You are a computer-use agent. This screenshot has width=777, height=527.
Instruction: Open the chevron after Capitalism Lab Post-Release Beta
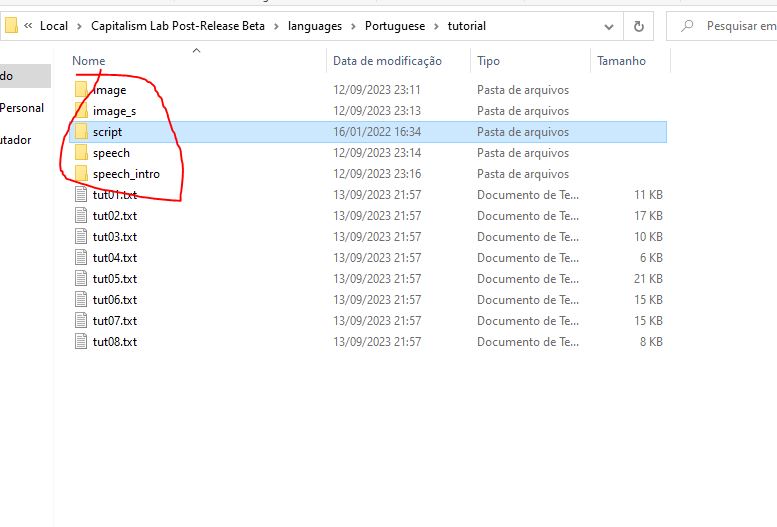277,26
